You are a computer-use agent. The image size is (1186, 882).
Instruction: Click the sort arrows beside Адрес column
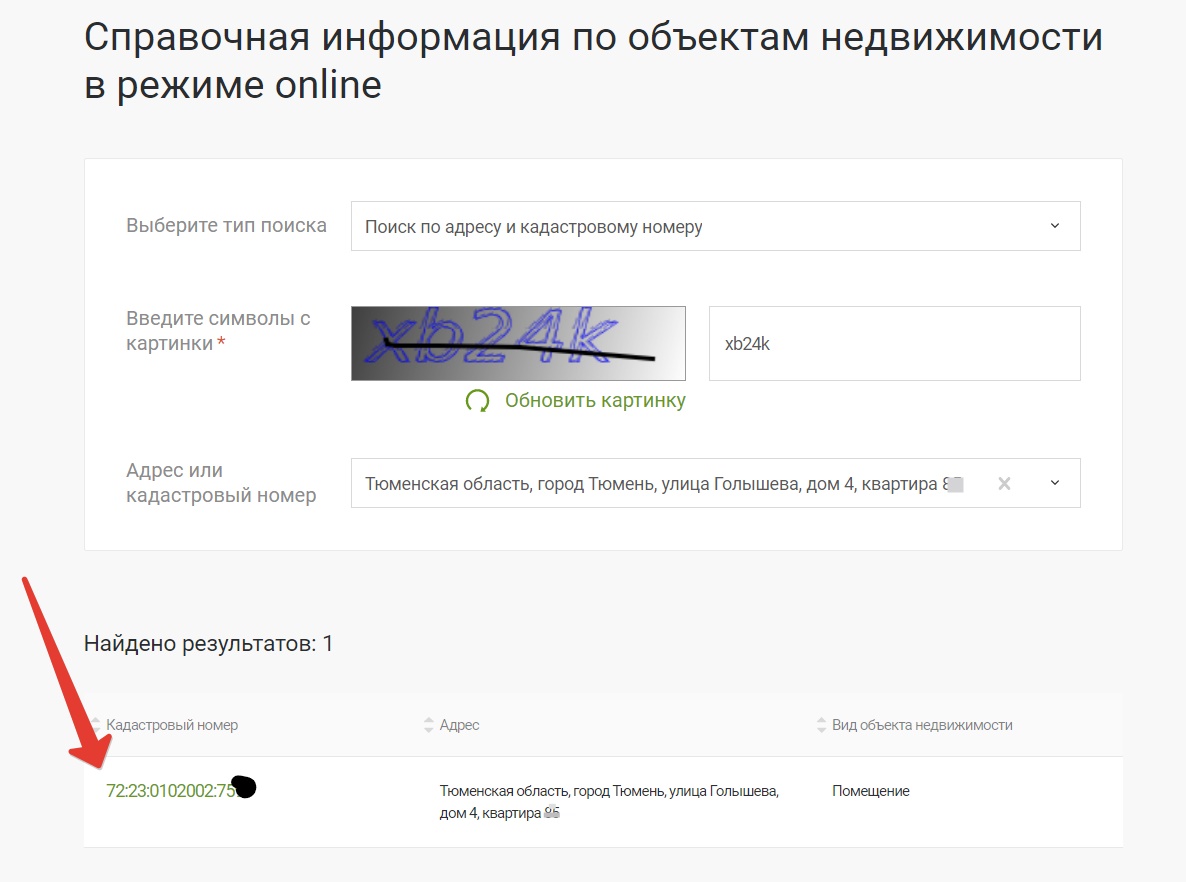[x=429, y=725]
